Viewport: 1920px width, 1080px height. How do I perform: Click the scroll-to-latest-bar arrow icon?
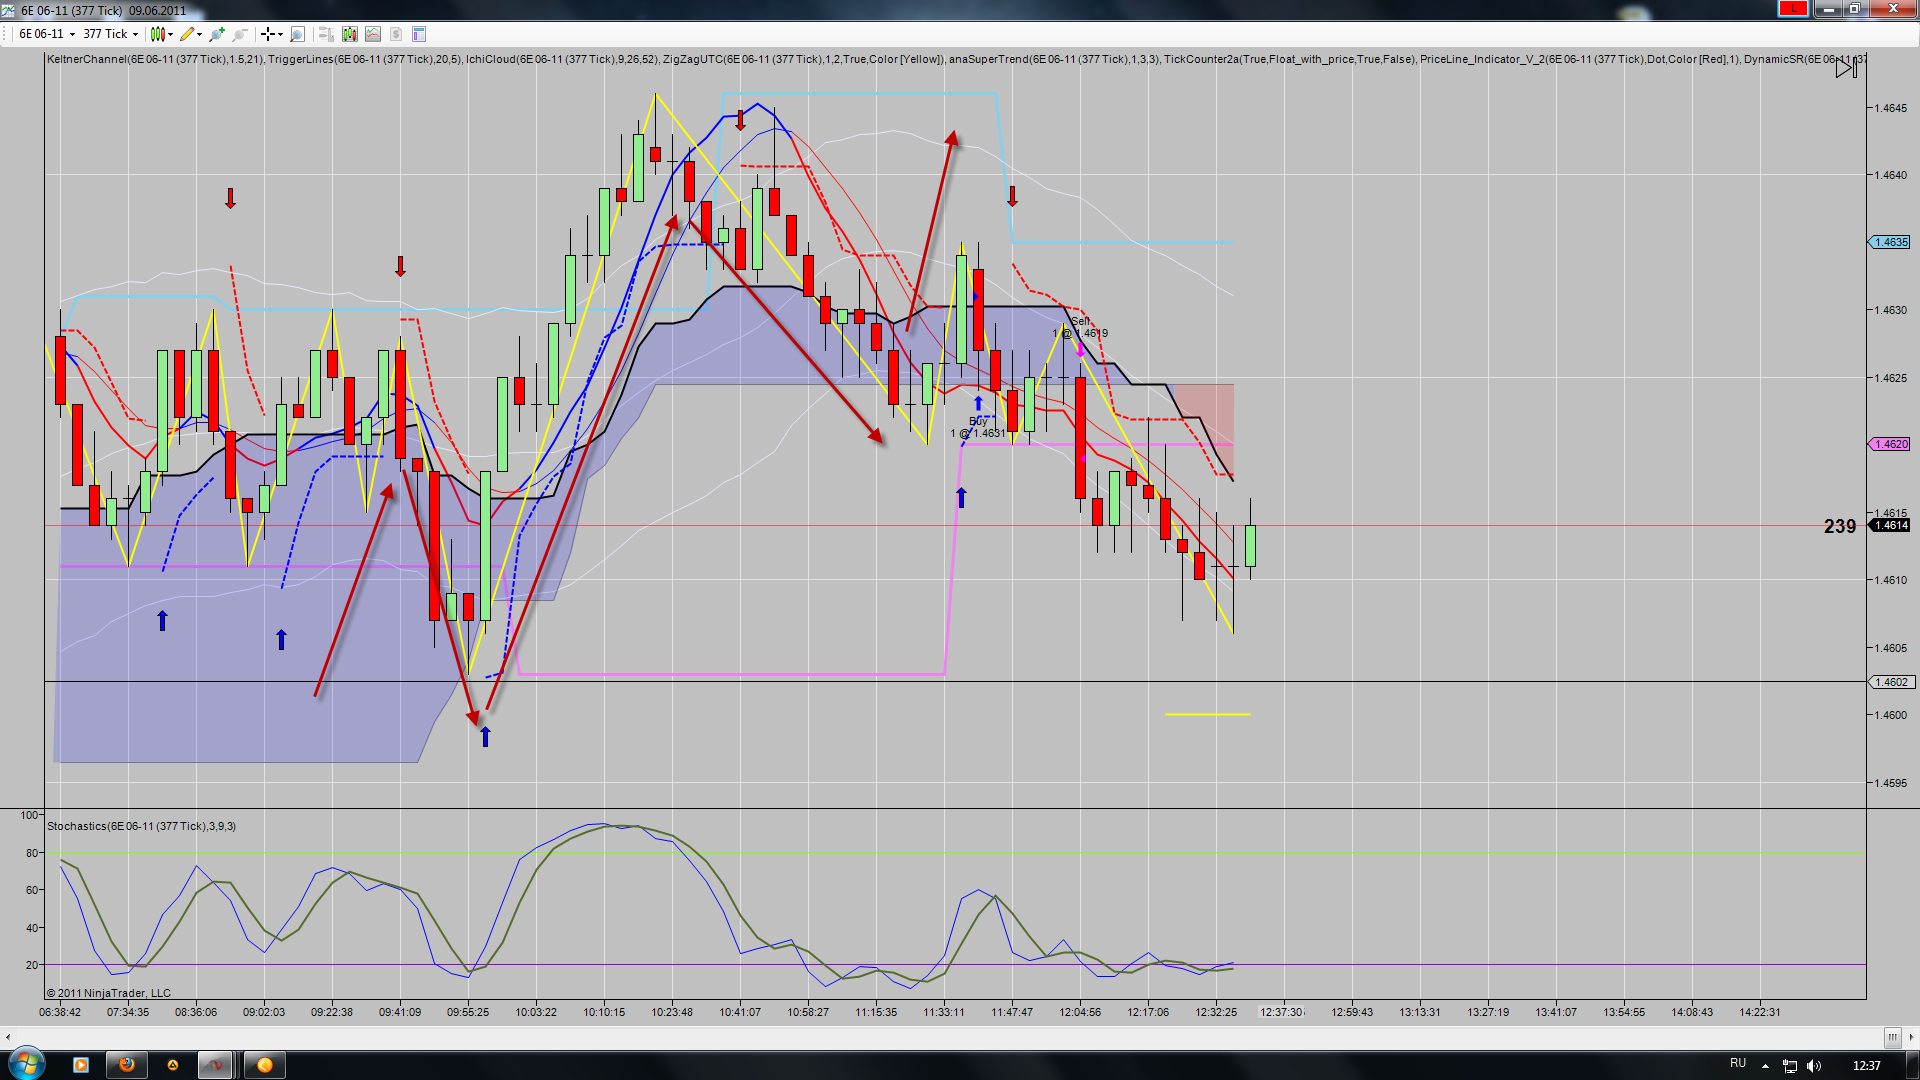tap(1846, 67)
